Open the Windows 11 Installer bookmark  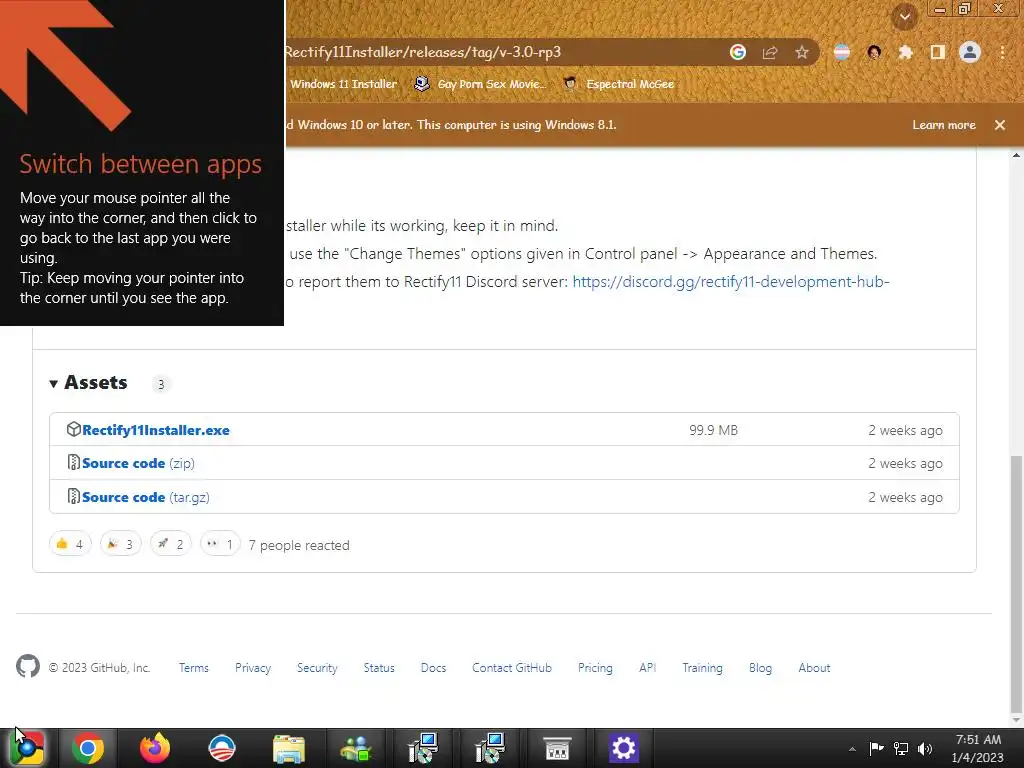(x=343, y=84)
